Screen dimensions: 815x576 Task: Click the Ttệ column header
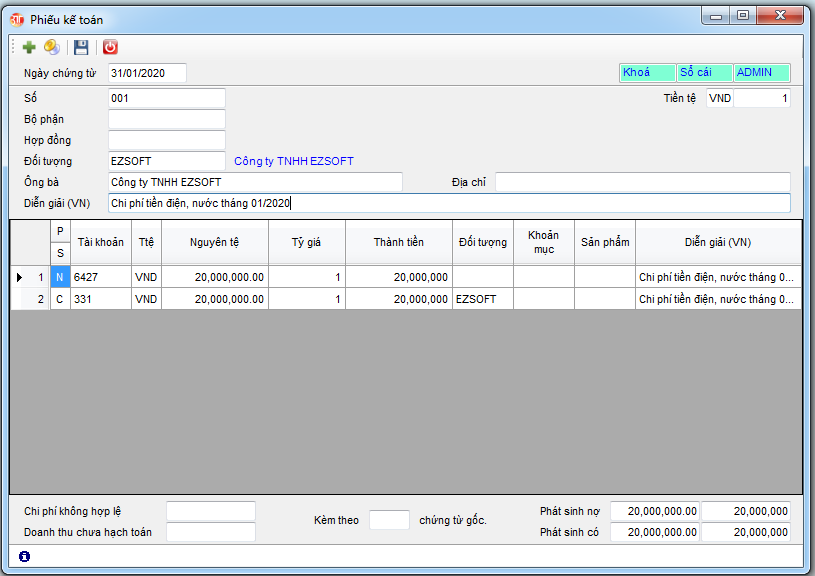147,242
